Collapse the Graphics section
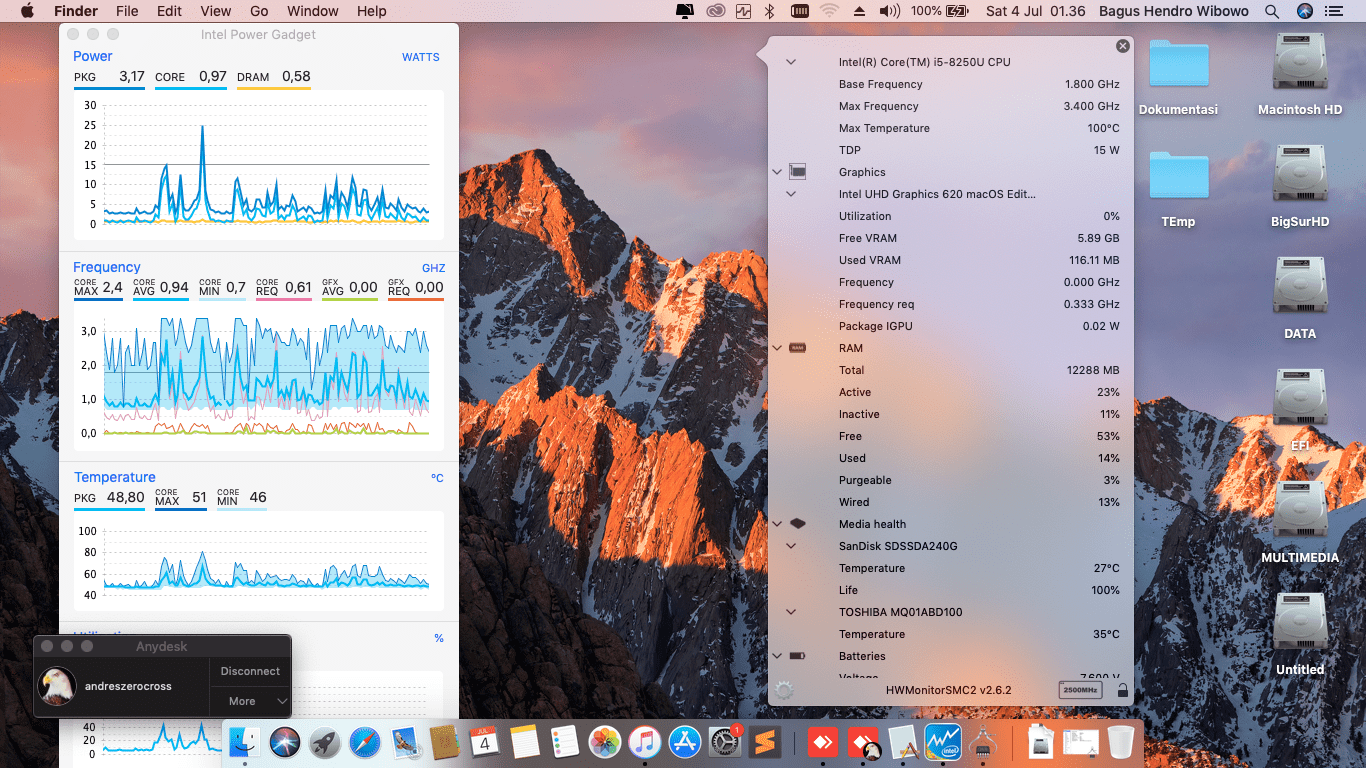The height and width of the screenshot is (768, 1366). coord(777,172)
